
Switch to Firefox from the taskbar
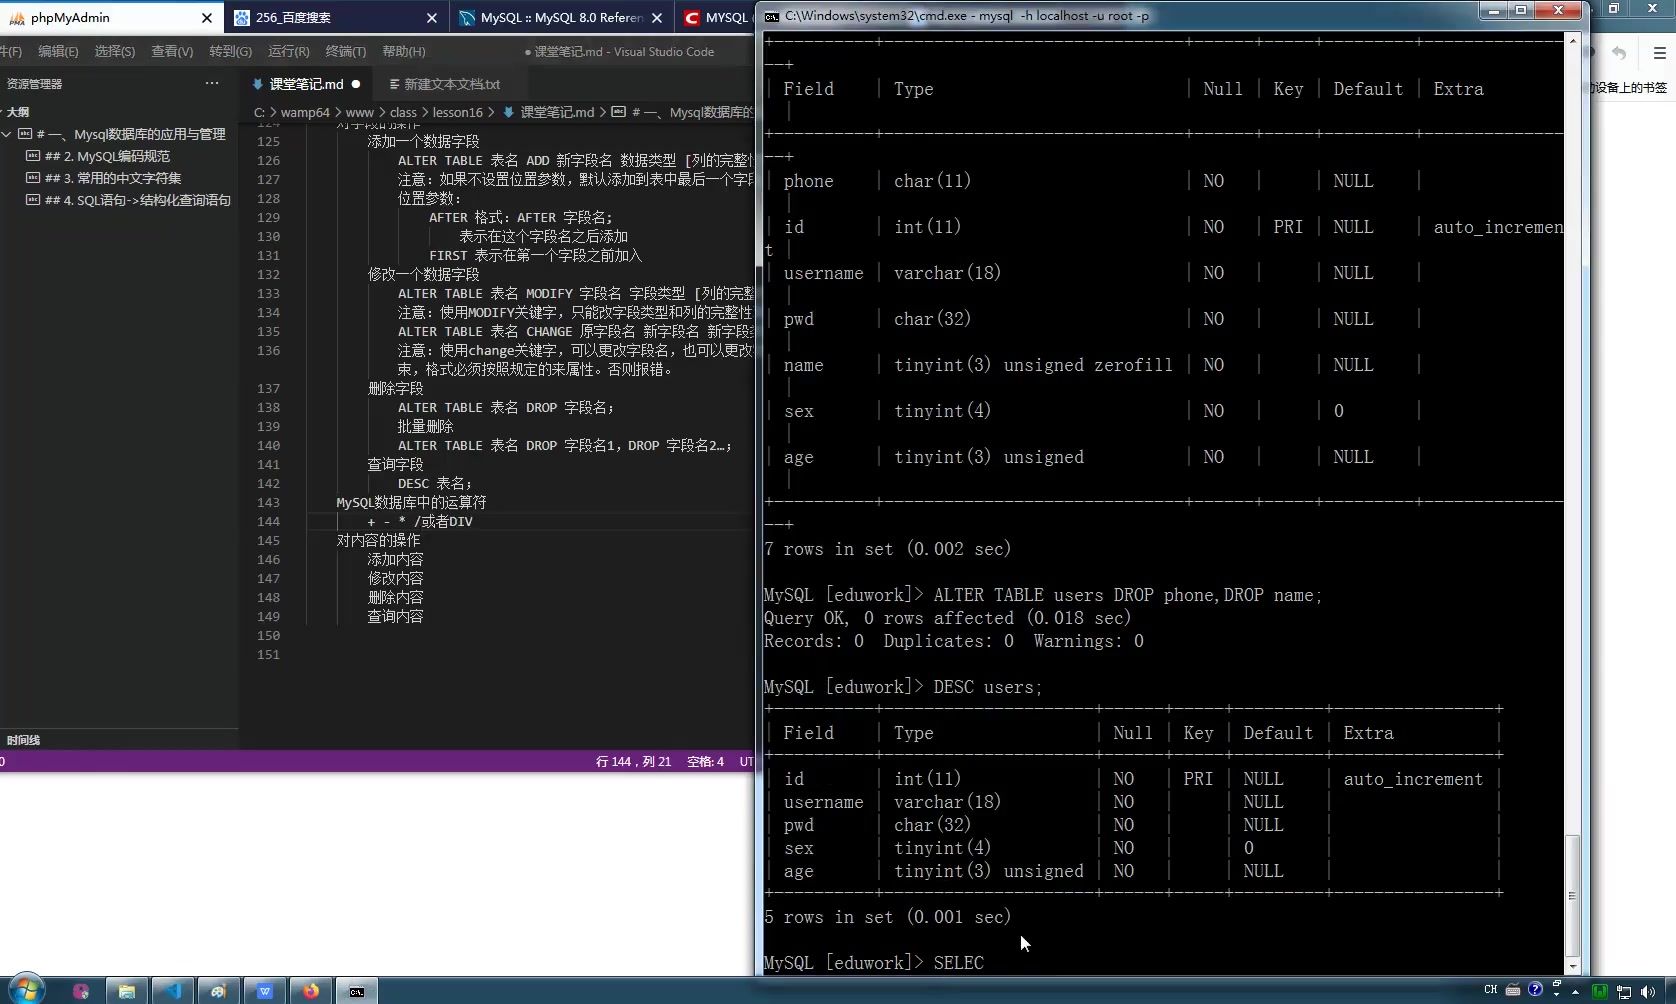[311, 991]
